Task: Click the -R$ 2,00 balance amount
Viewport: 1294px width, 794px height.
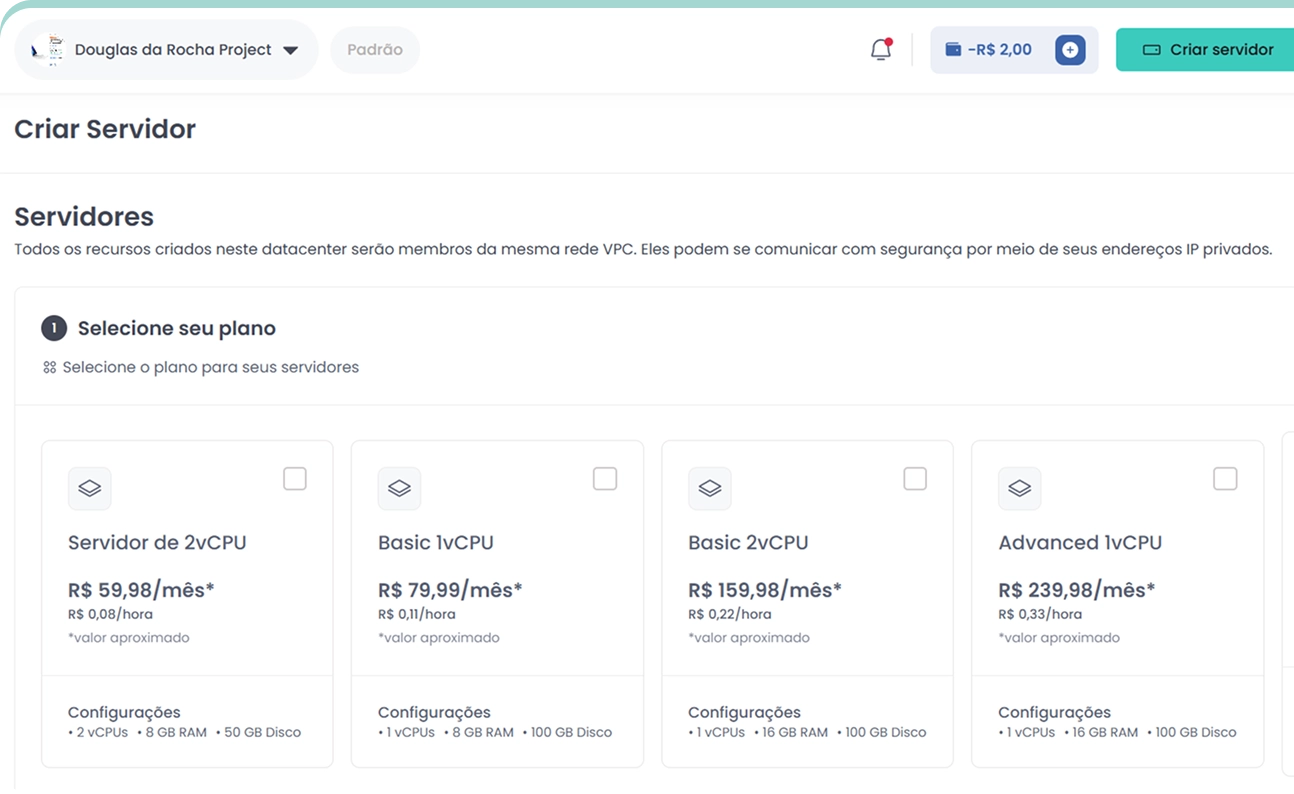Action: point(1000,49)
